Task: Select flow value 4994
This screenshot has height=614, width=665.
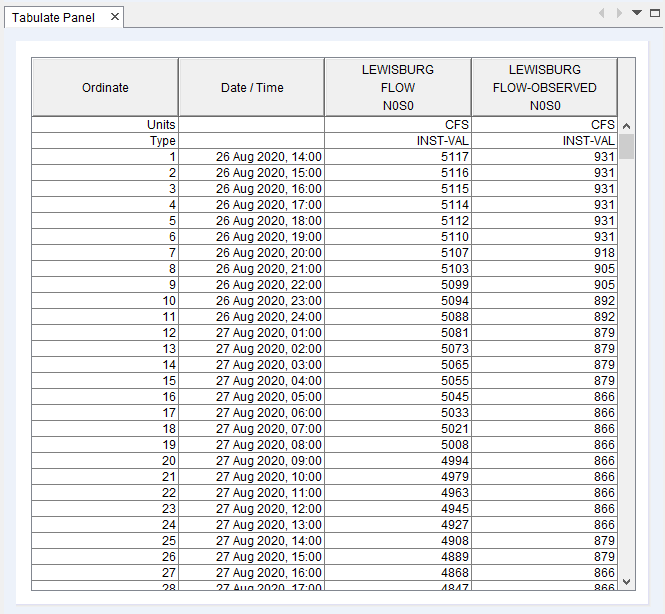Action: pyautogui.click(x=398, y=460)
